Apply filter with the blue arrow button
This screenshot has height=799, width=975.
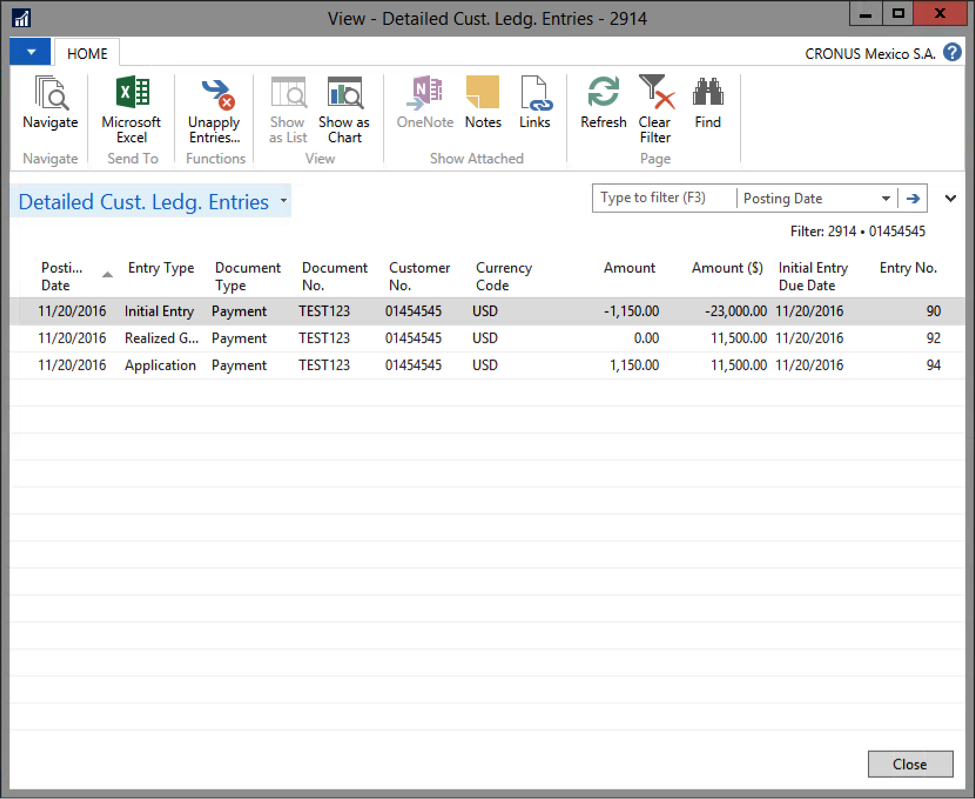click(913, 198)
